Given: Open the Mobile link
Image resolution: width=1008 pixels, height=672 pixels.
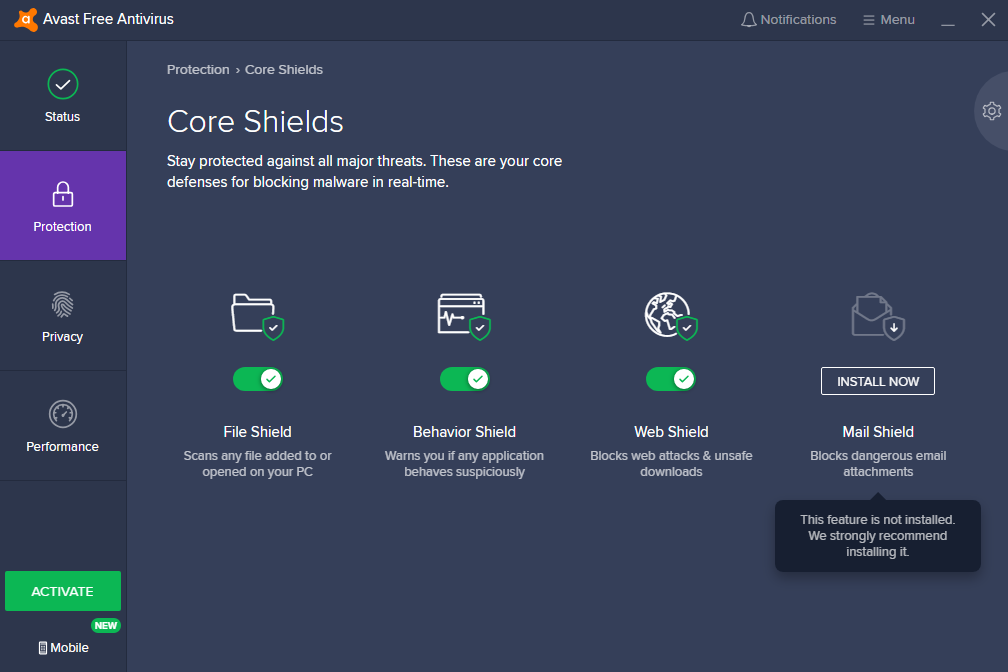Looking at the screenshot, I should pos(63,648).
